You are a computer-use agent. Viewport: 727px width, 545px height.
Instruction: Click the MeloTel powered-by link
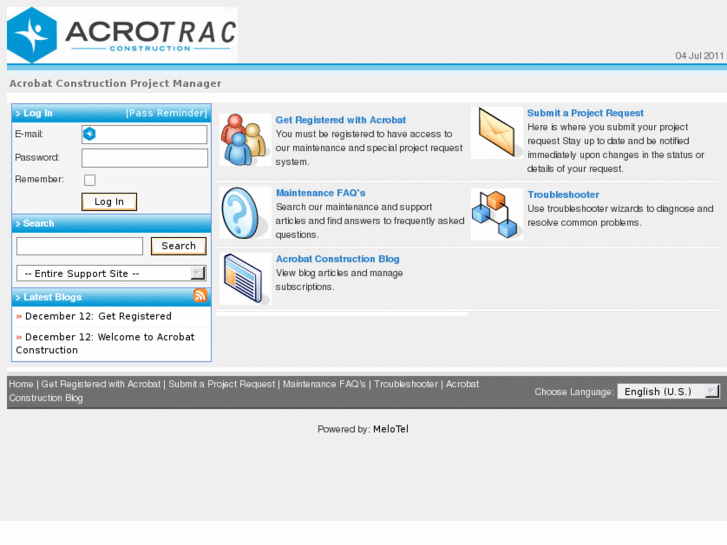pyautogui.click(x=391, y=429)
